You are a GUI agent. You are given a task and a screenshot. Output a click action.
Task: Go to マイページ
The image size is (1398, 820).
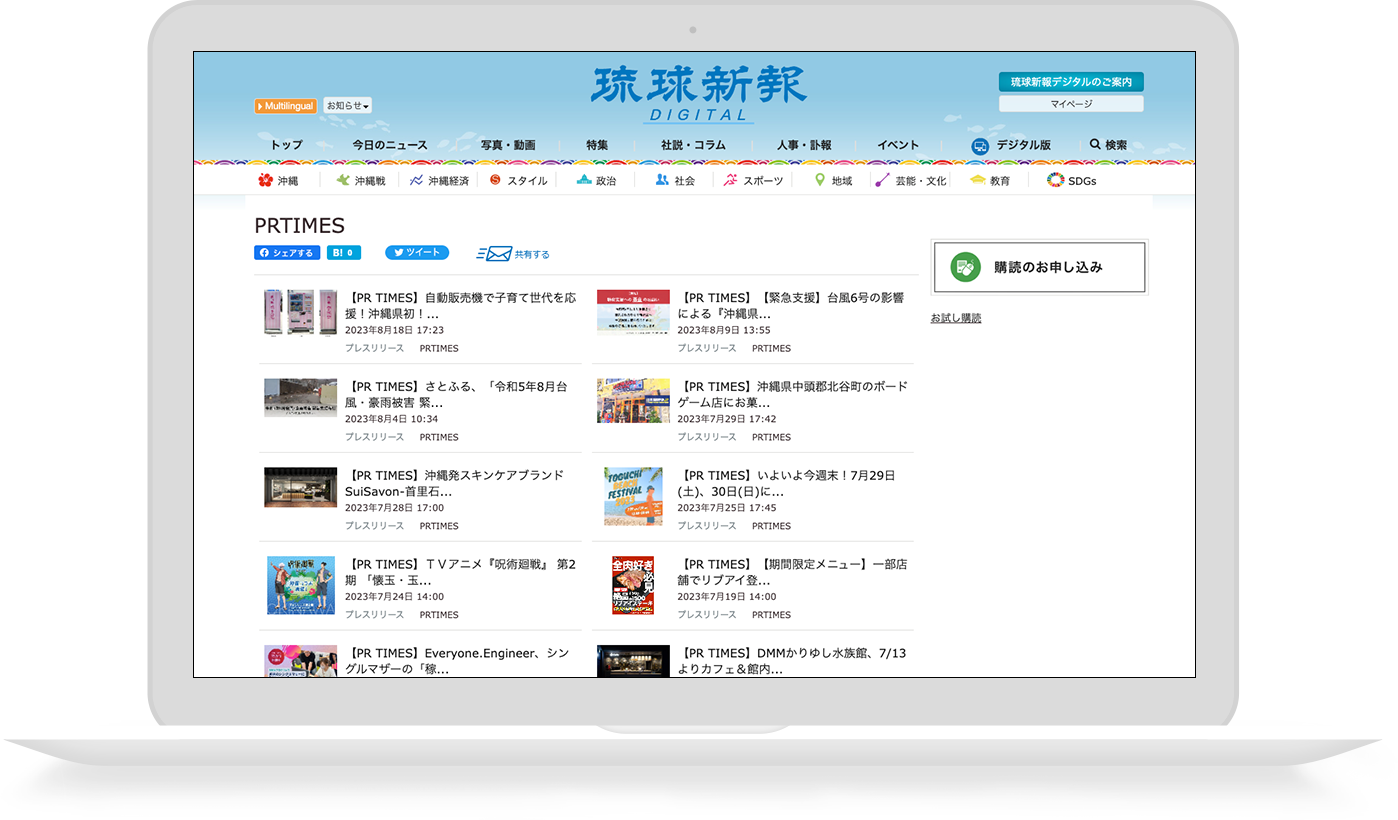(x=1071, y=104)
